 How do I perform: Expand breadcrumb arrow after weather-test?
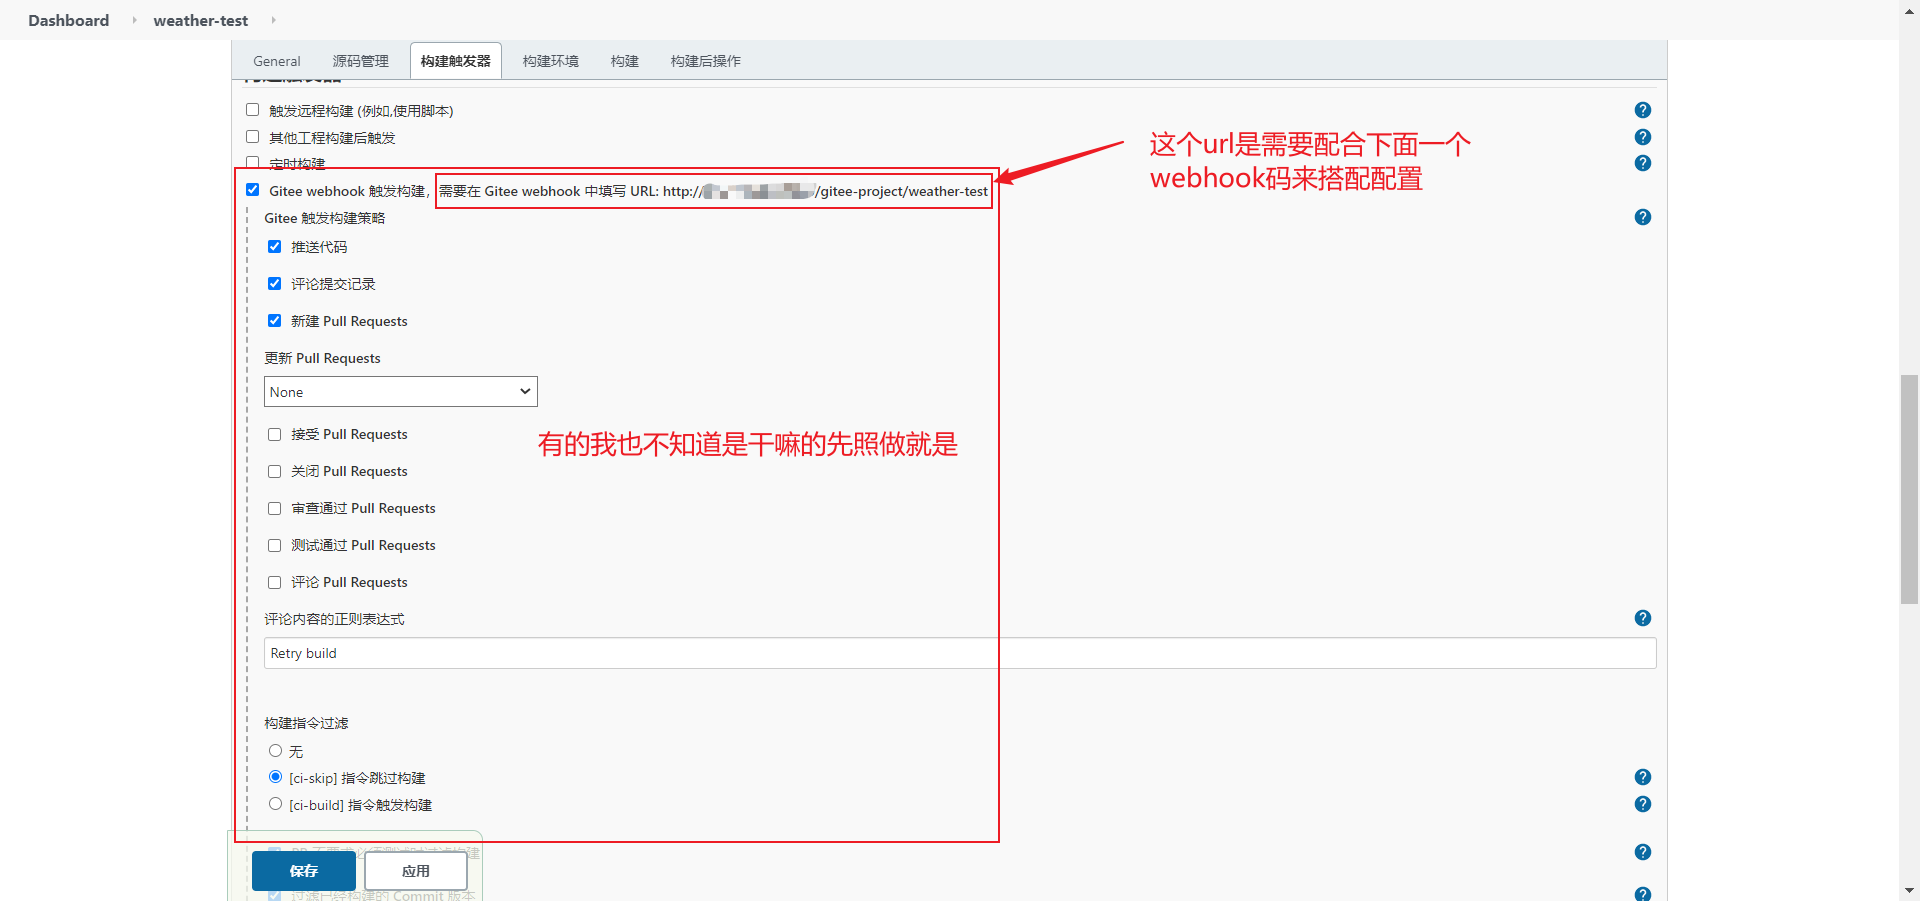pos(273,20)
